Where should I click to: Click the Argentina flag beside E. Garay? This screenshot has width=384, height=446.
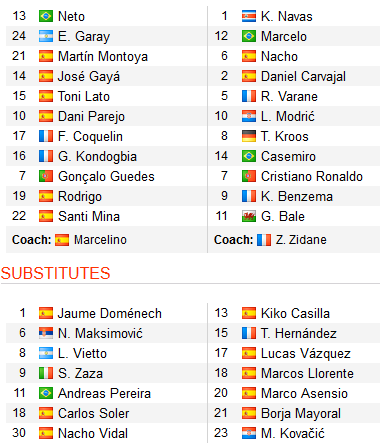pos(46,36)
